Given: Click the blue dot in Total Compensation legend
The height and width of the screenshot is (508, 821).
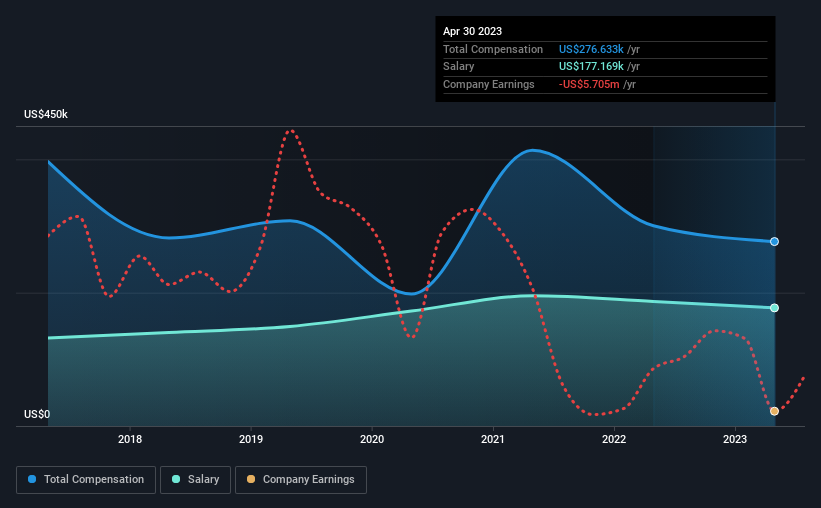Looking at the screenshot, I should [32, 479].
